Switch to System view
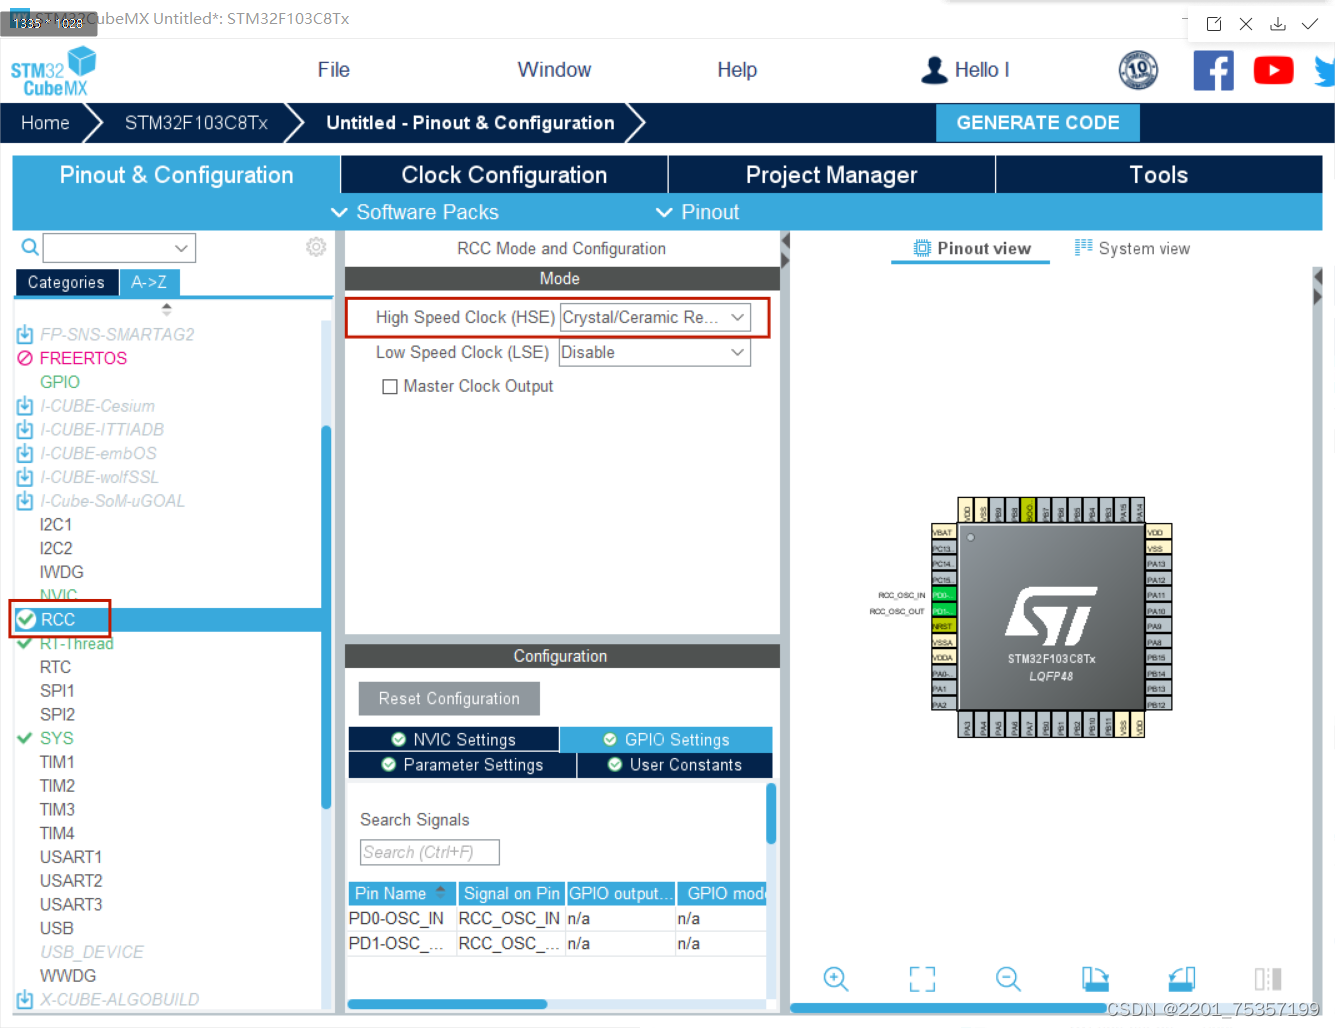Image resolution: width=1335 pixels, height=1028 pixels. 1132,248
